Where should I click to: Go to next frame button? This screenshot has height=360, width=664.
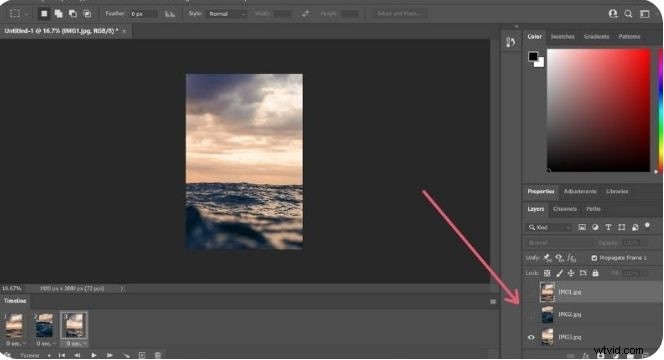[x=110, y=355]
